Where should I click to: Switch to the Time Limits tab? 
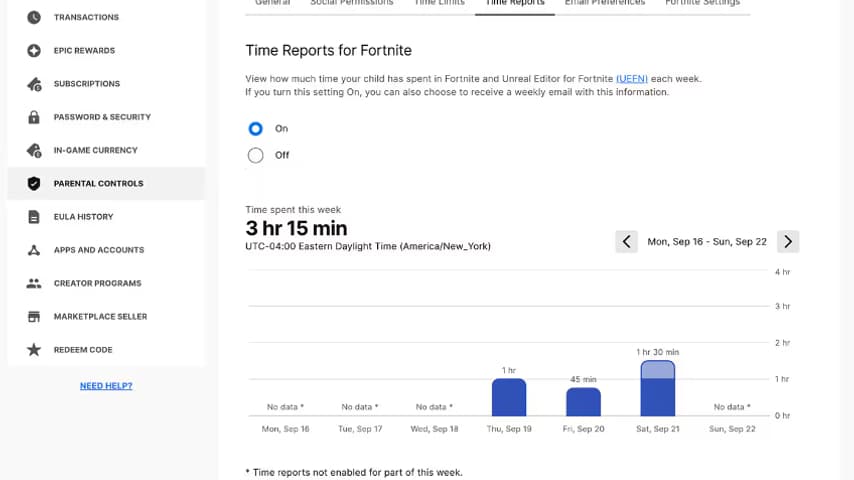(440, 3)
